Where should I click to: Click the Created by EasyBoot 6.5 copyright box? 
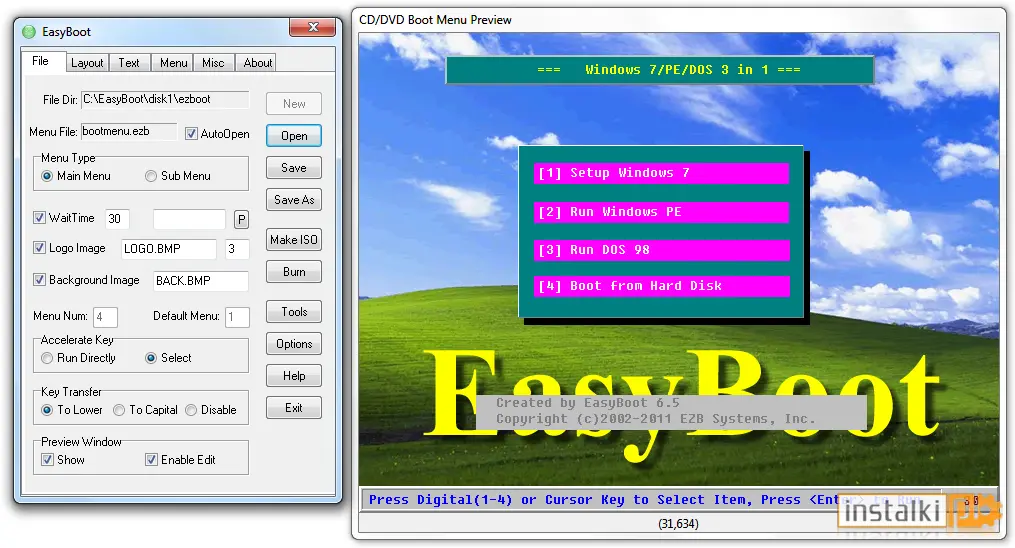671,411
